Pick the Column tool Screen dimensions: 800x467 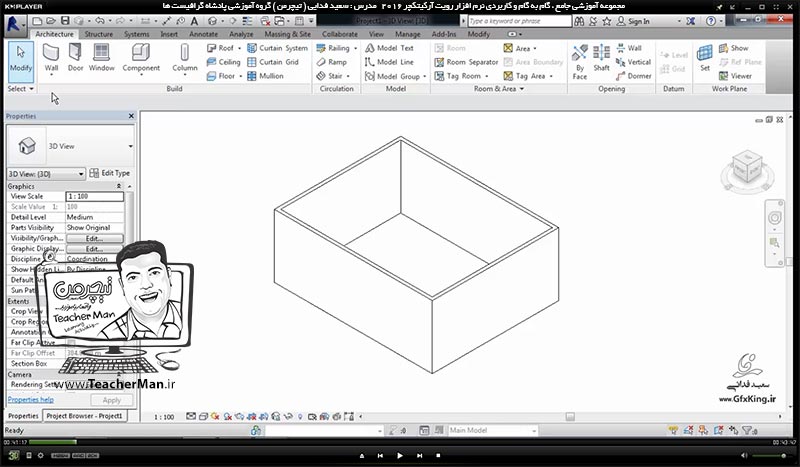tap(185, 58)
